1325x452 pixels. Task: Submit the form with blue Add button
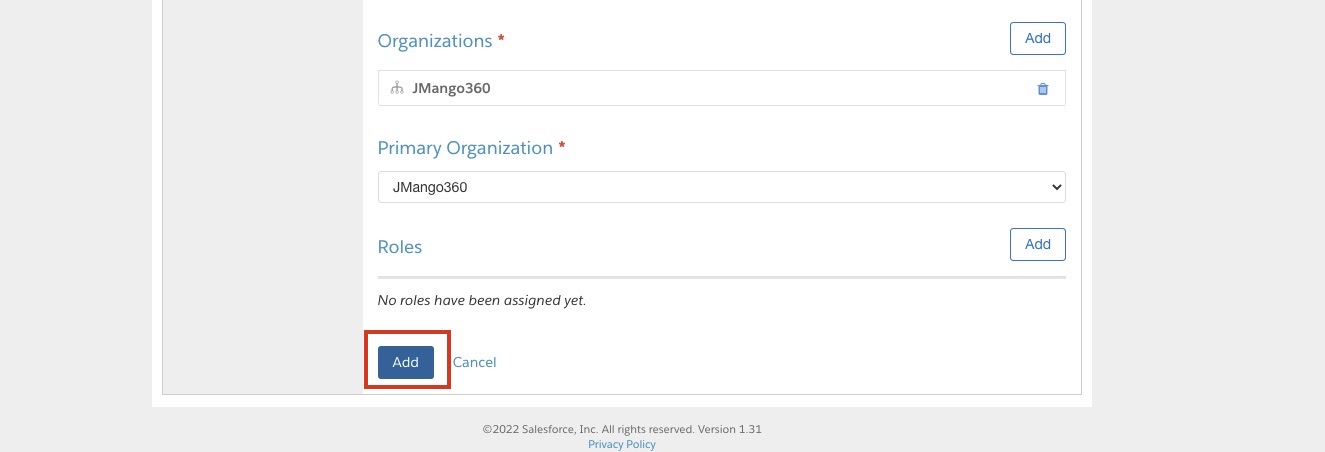405,362
